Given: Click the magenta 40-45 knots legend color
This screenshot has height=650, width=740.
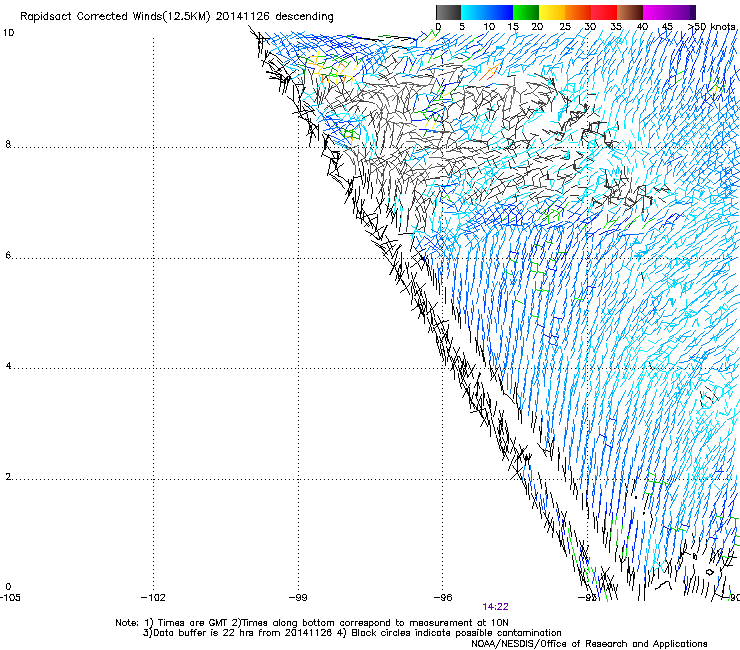Looking at the screenshot, I should point(656,12).
